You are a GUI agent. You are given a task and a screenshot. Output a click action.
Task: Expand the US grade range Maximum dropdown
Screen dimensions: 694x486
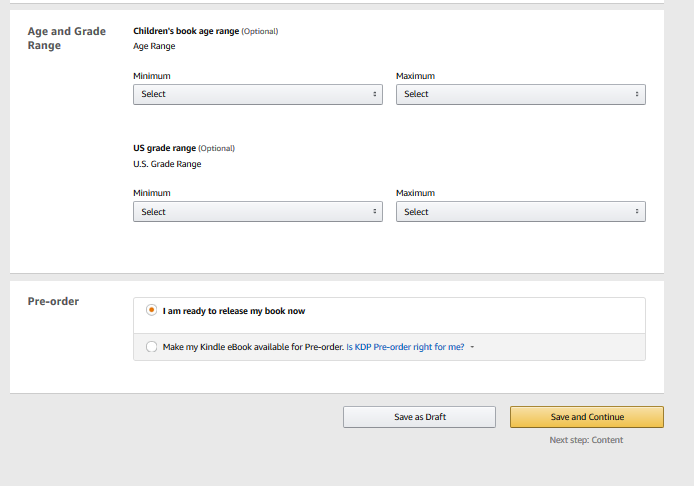pos(520,212)
